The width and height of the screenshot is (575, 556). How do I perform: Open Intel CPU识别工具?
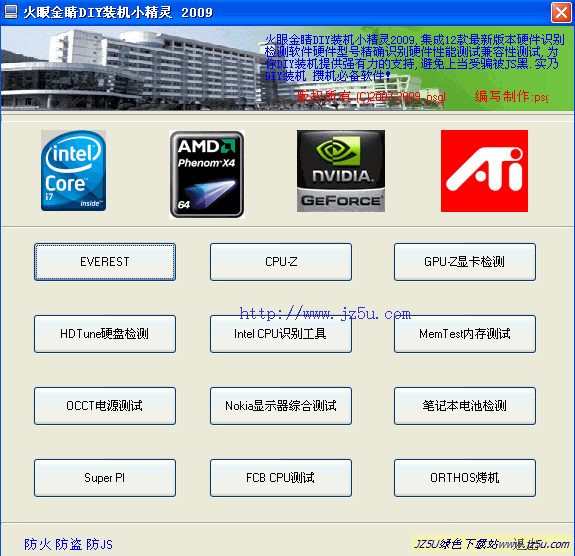click(x=281, y=334)
